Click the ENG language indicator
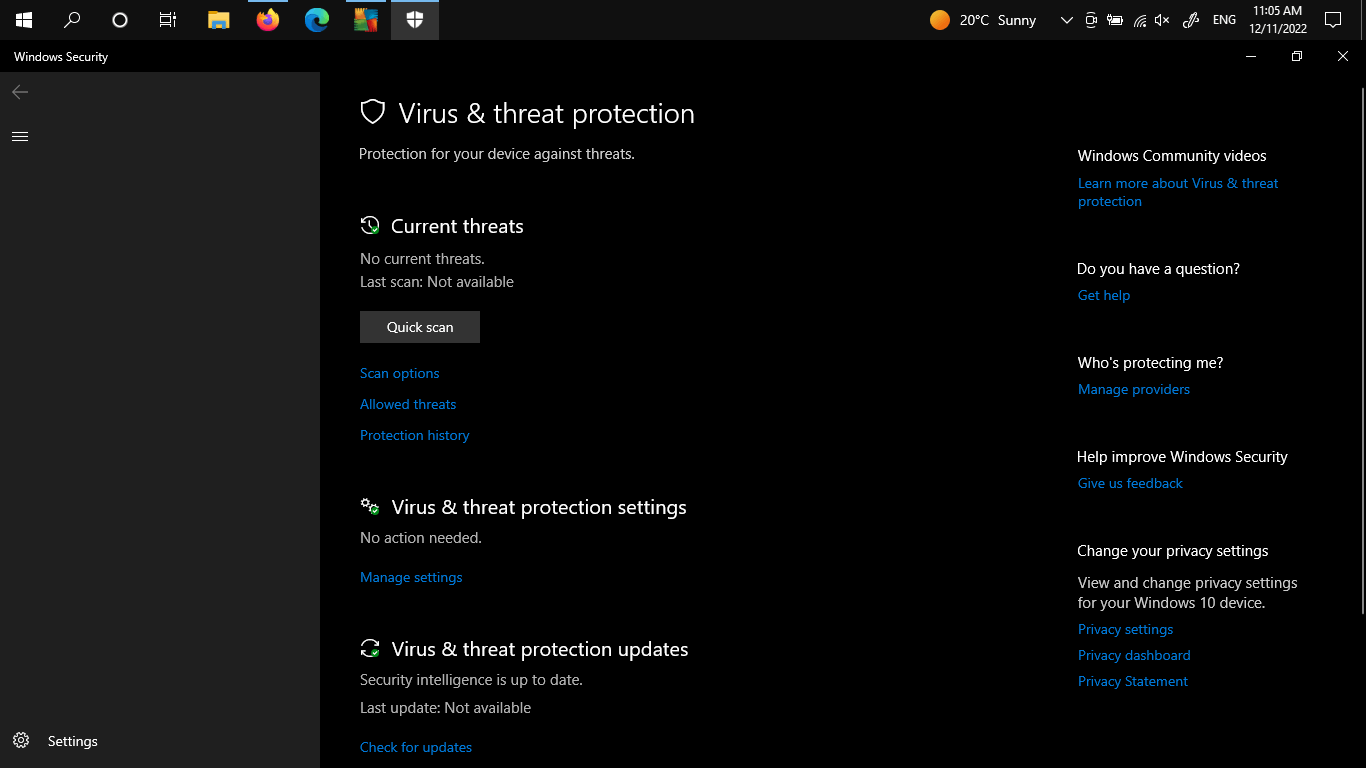 [x=1224, y=20]
